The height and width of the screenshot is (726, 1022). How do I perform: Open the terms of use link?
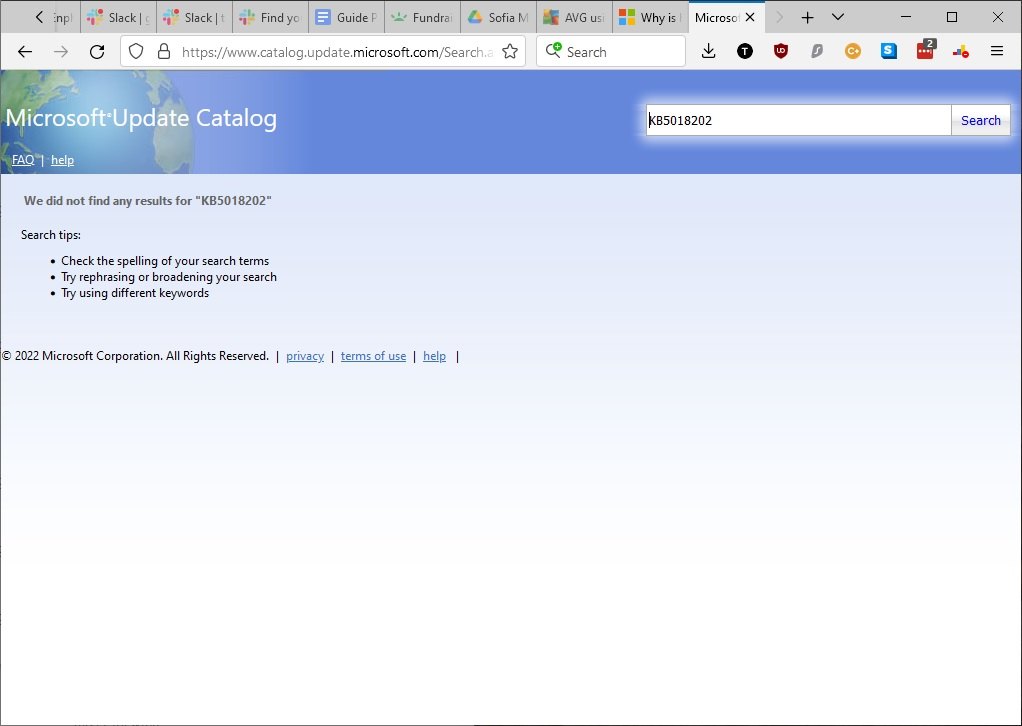(373, 356)
